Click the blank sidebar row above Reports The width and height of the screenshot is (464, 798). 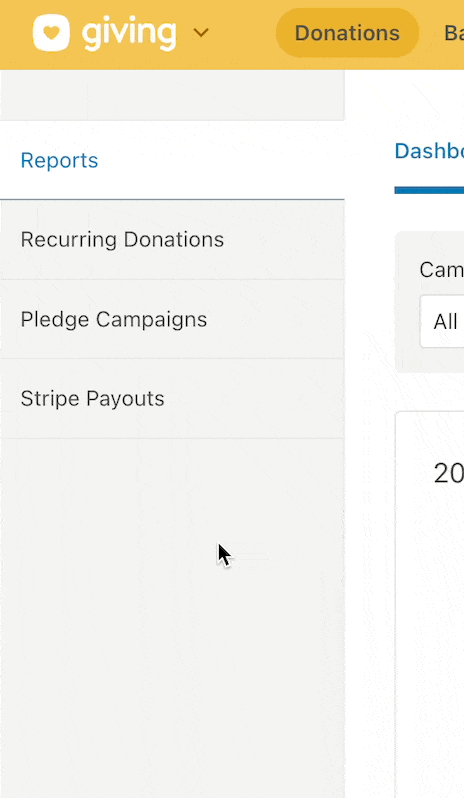point(172,95)
